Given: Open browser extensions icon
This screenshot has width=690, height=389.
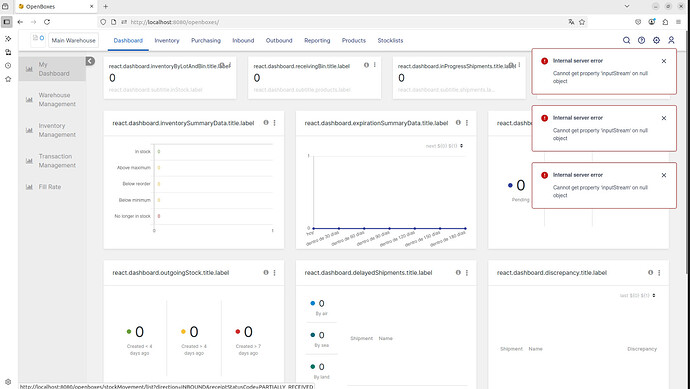Looking at the screenshot, I should tap(665, 22).
